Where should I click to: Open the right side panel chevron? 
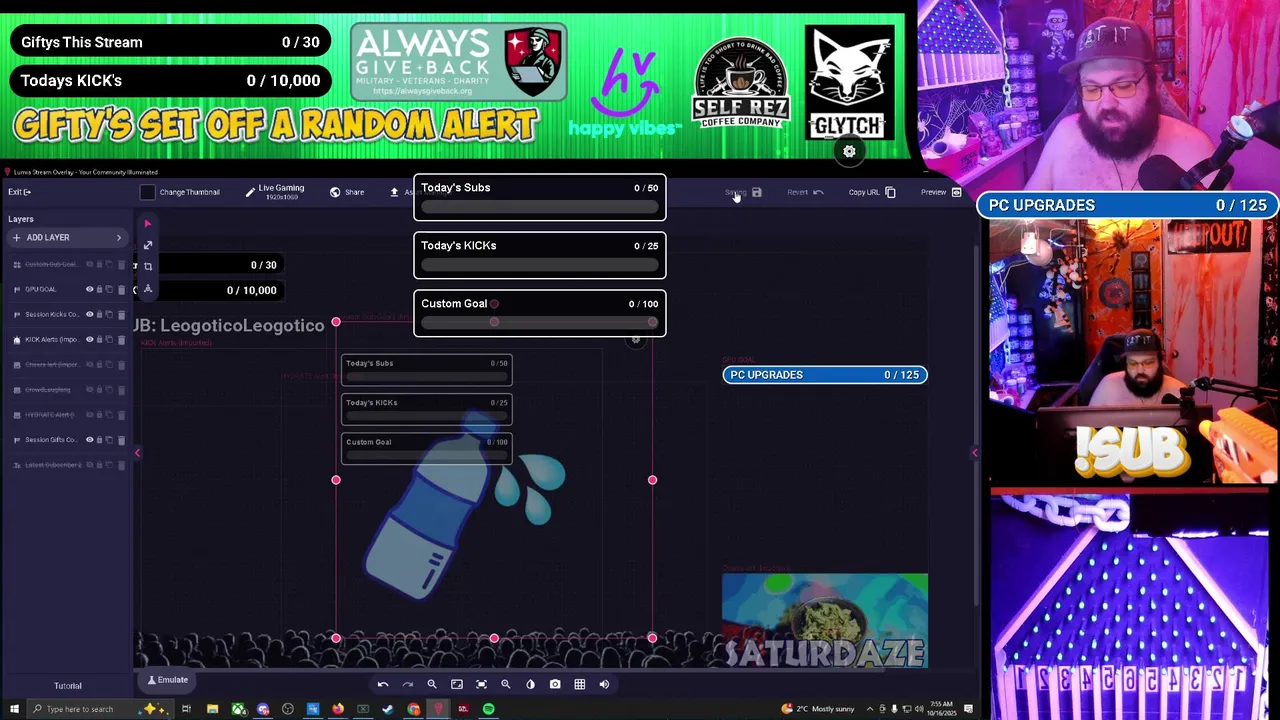pos(975,453)
